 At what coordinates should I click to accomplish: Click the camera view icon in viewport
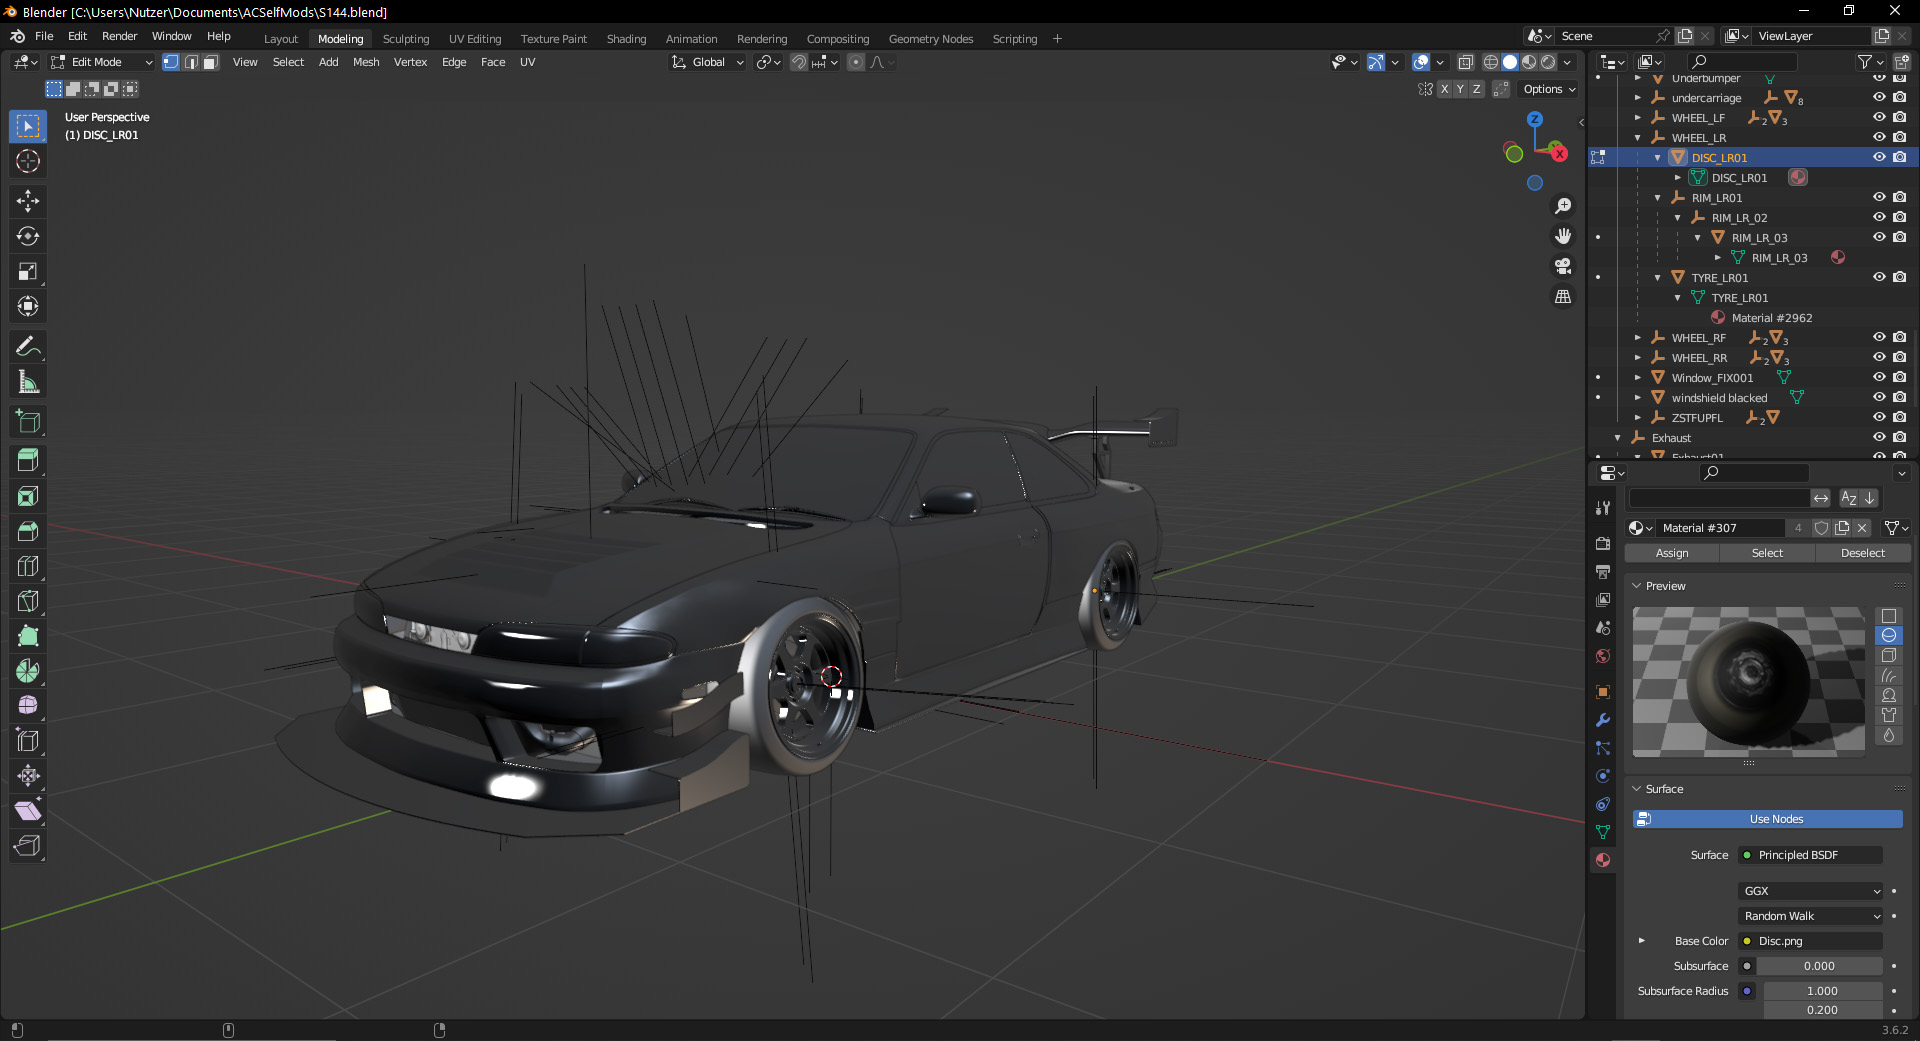1563,266
